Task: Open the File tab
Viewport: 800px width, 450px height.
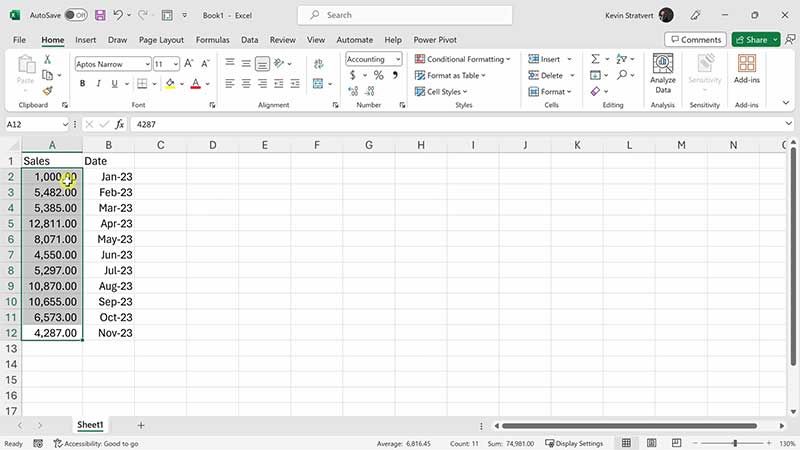Action: (x=19, y=40)
